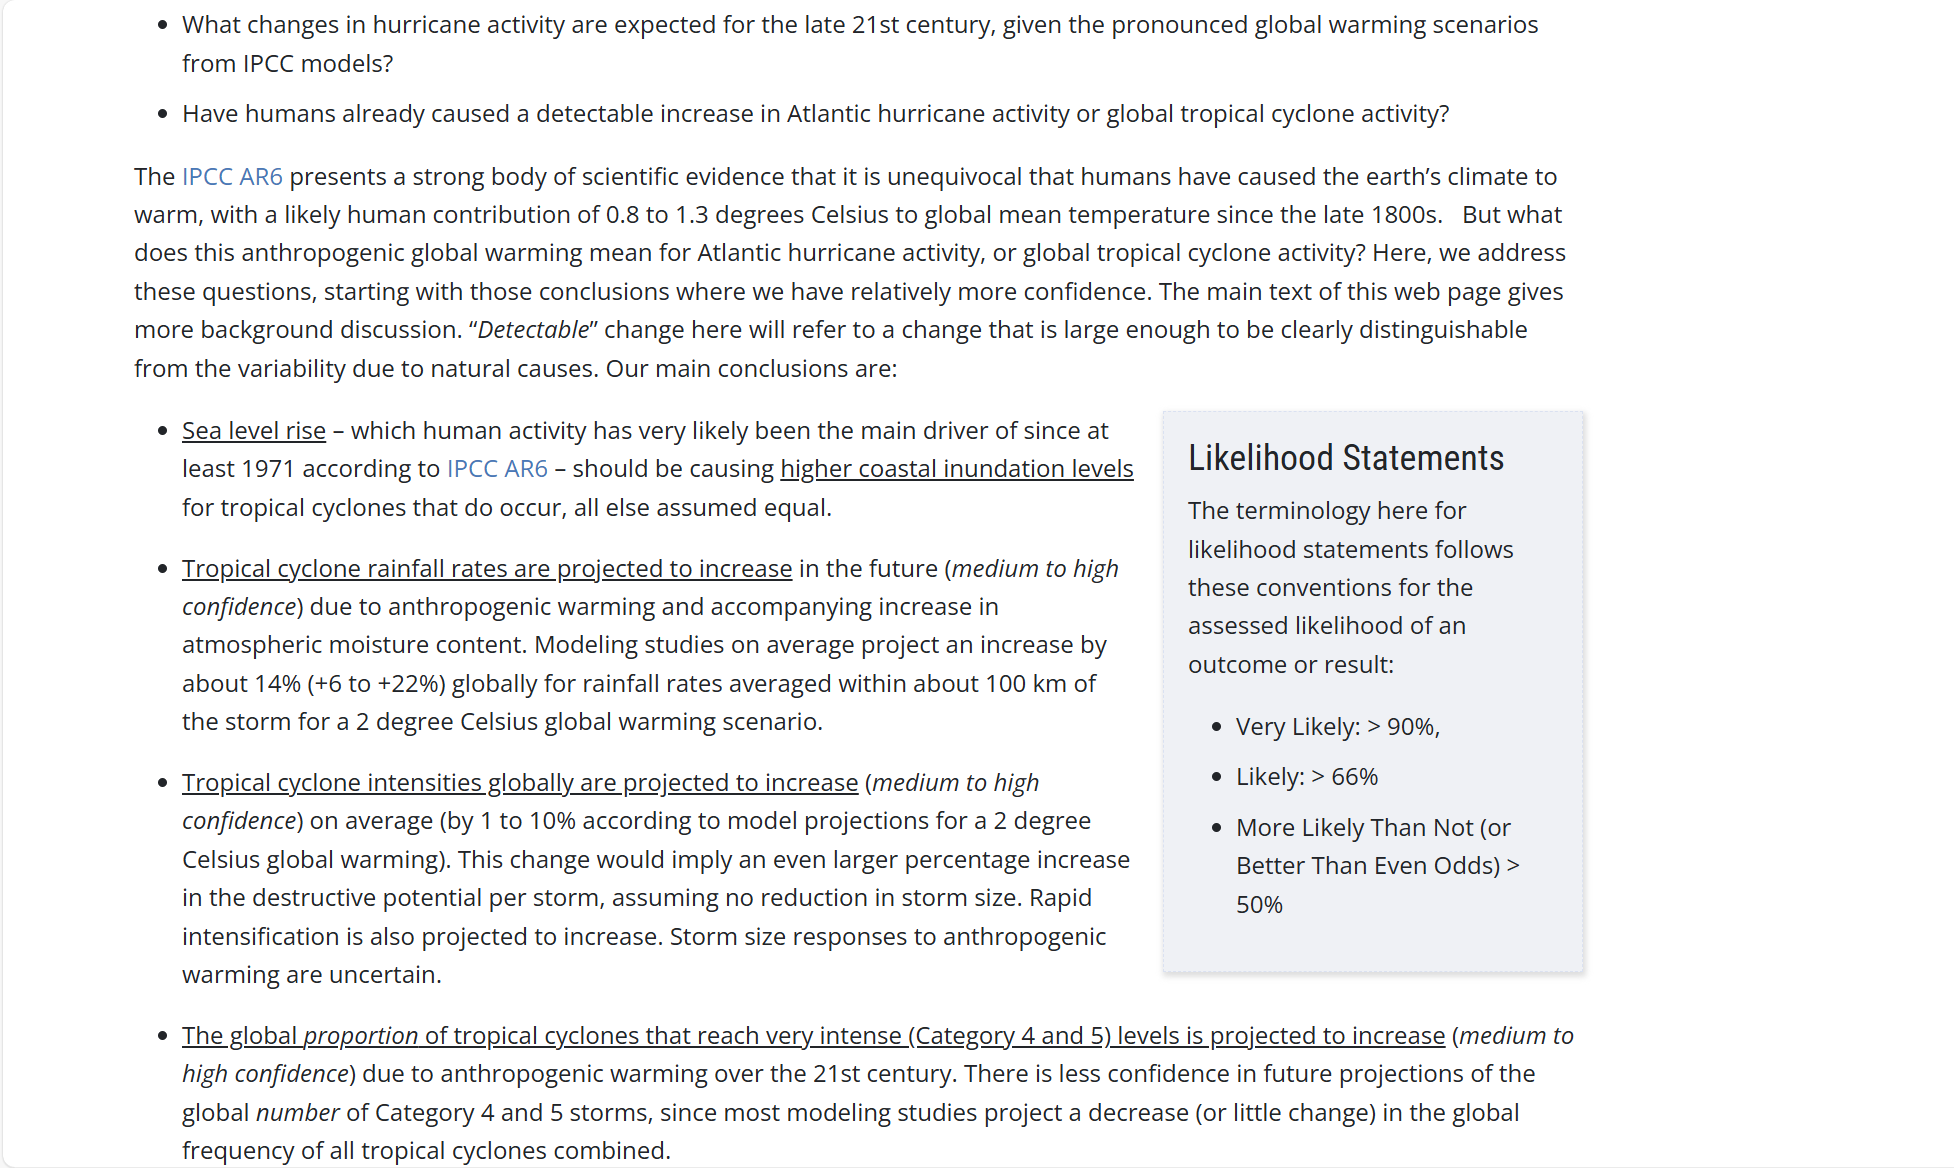
Task: Click the italic word 'Detectable' in paragraph
Action: (x=533, y=330)
